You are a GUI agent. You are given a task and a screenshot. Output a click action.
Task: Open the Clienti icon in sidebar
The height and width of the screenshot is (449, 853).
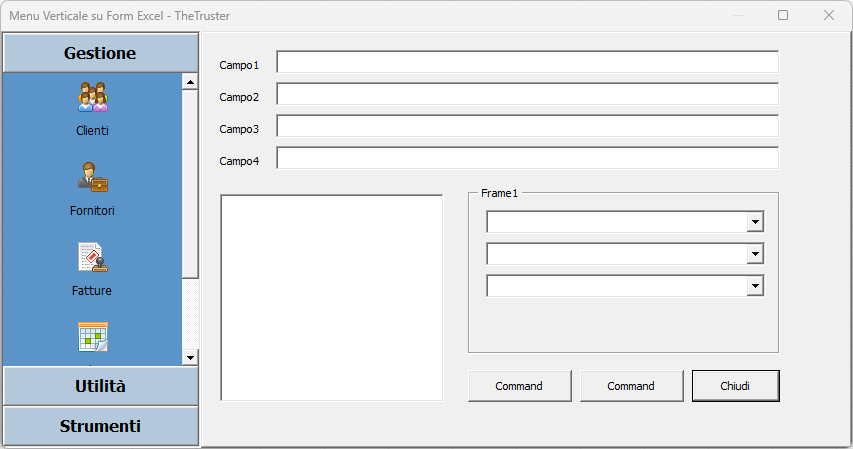click(92, 98)
